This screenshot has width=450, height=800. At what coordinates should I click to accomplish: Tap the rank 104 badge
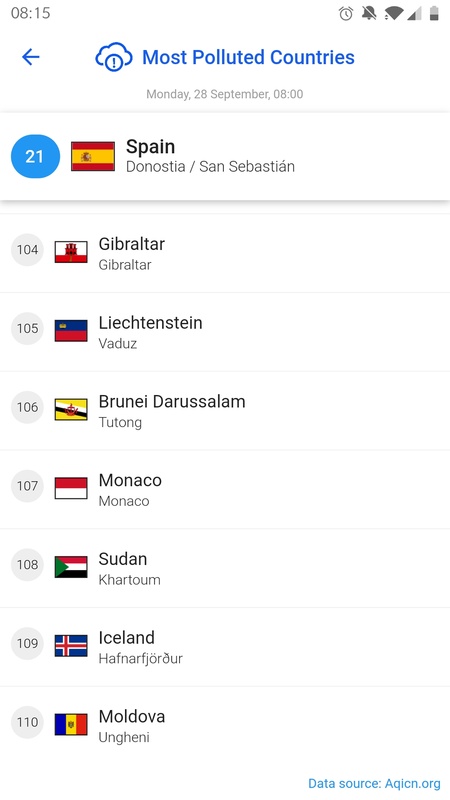(x=27, y=249)
